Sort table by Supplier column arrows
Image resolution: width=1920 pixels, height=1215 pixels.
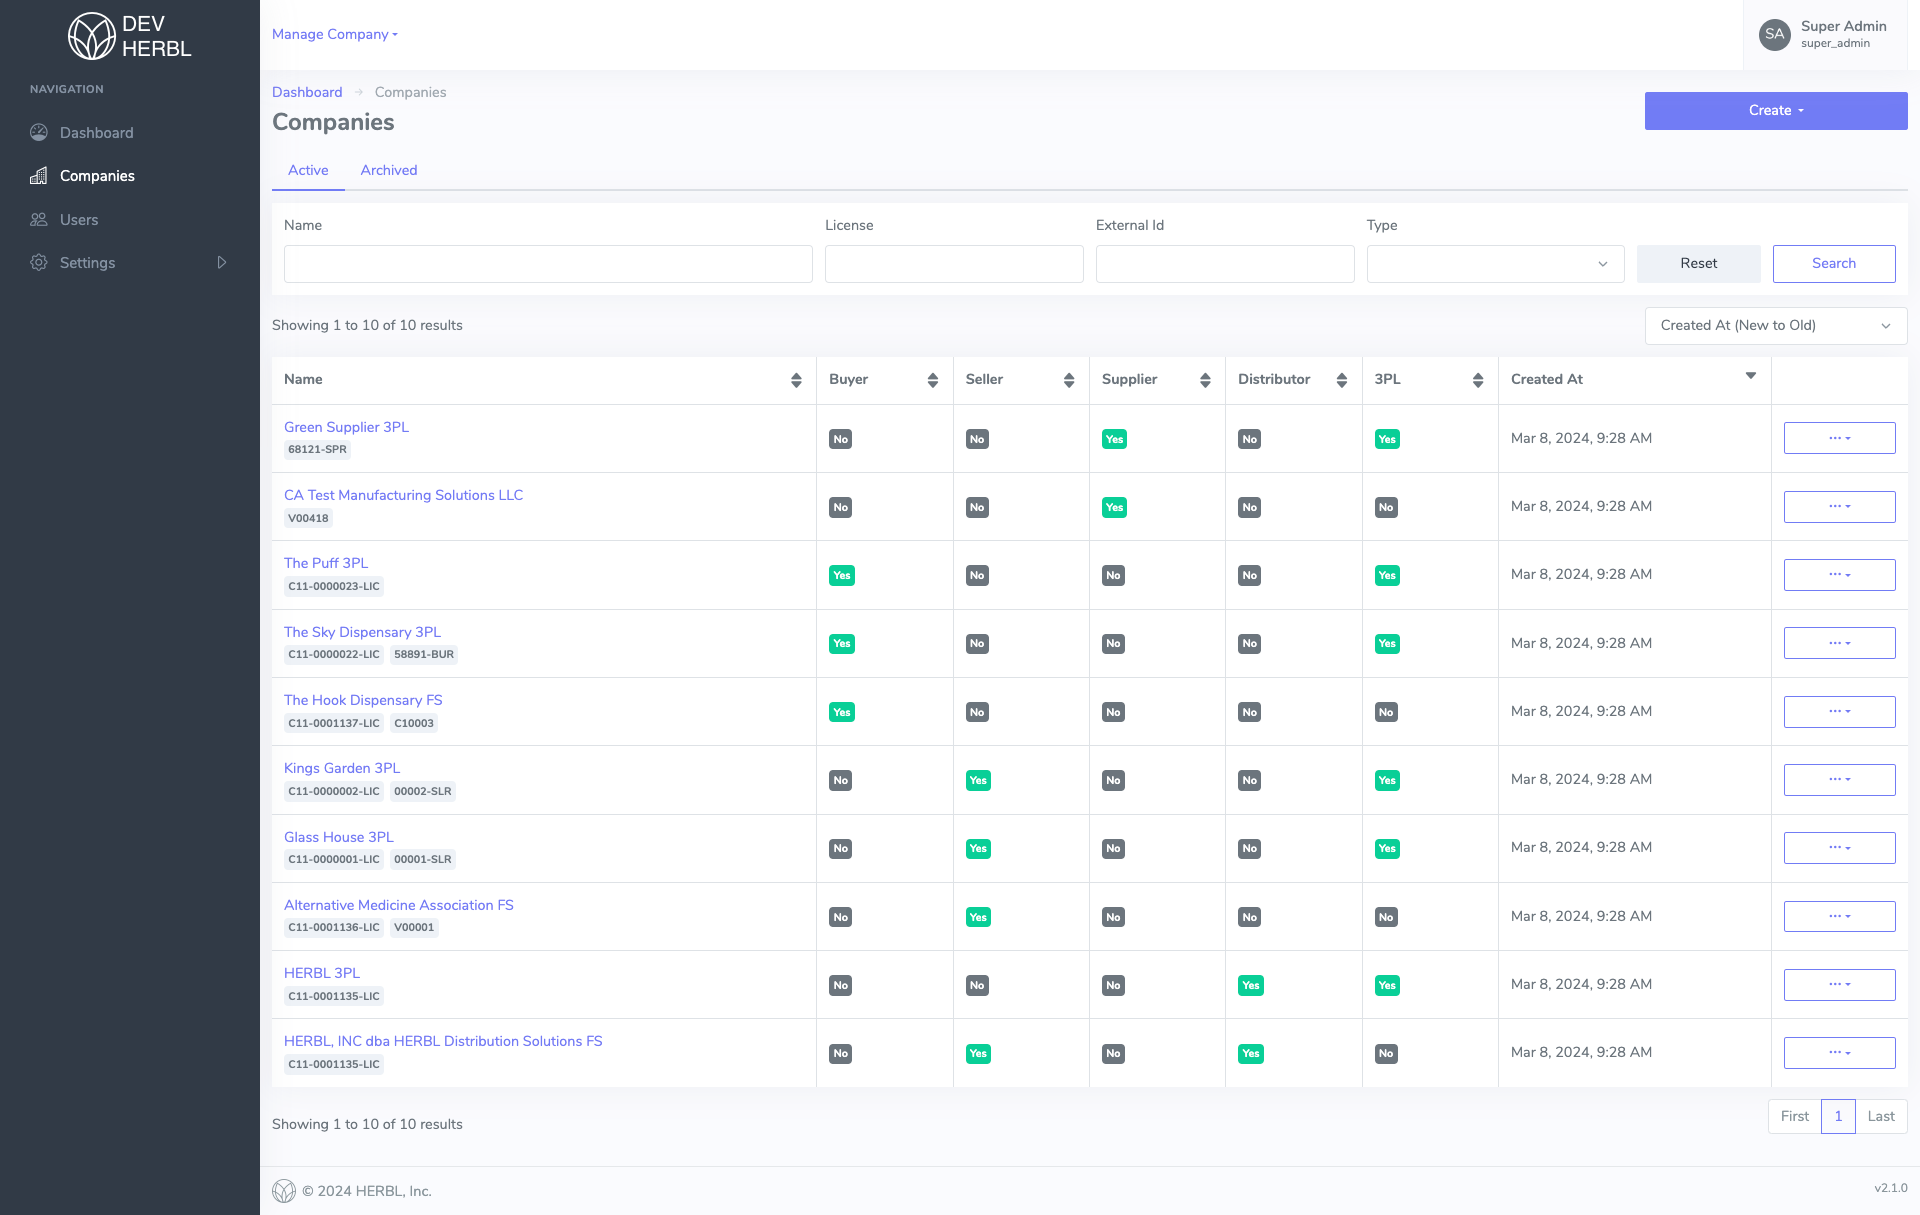1205,380
